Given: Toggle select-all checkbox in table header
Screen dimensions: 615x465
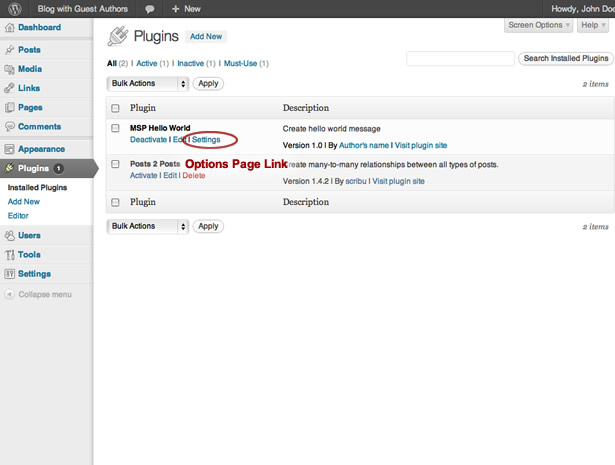Looking at the screenshot, I should (x=115, y=108).
